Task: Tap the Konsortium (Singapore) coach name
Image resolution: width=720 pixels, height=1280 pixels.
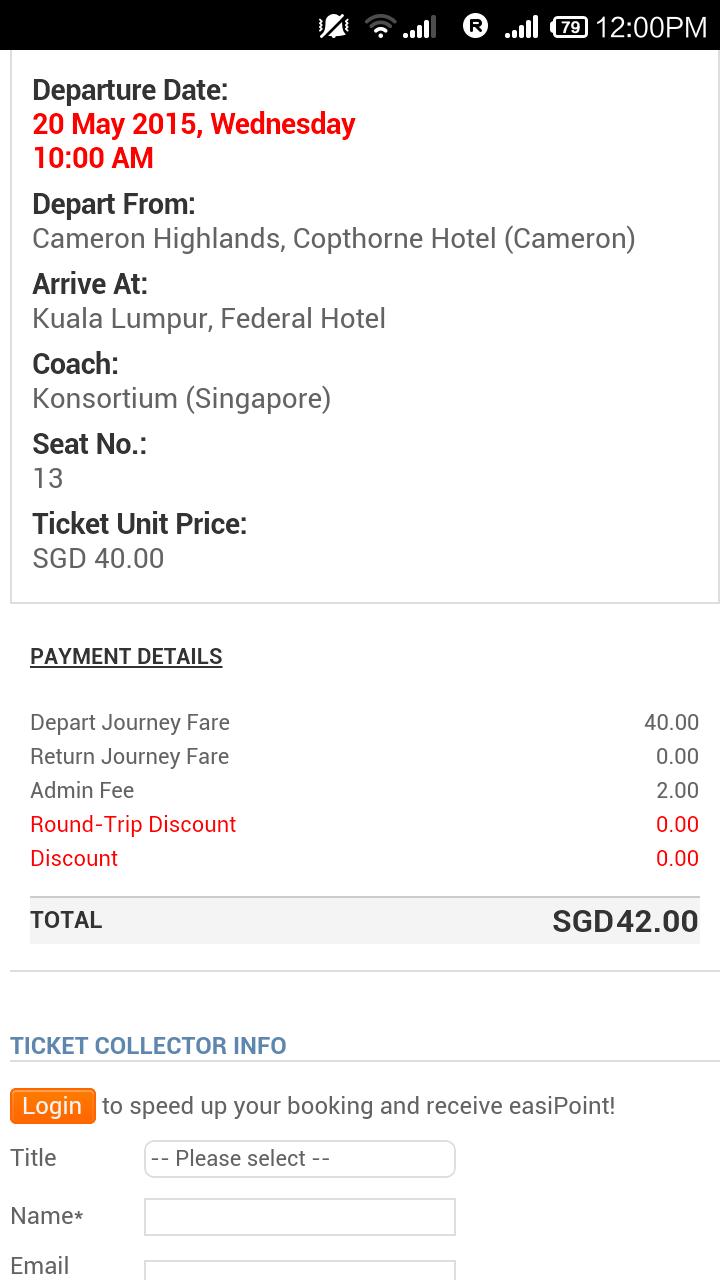Action: pos(181,399)
